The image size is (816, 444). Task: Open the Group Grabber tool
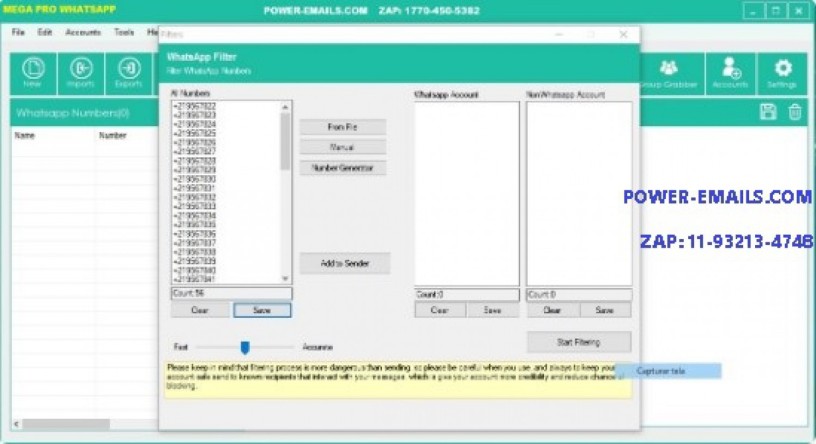click(x=669, y=73)
